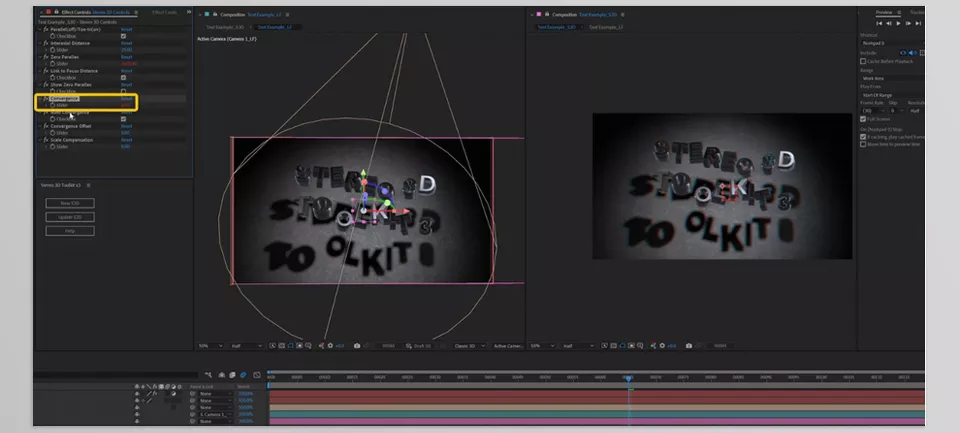The width and height of the screenshot is (960, 433).
Task: Collapse the Convergence Offset effect group
Action: pos(40,126)
